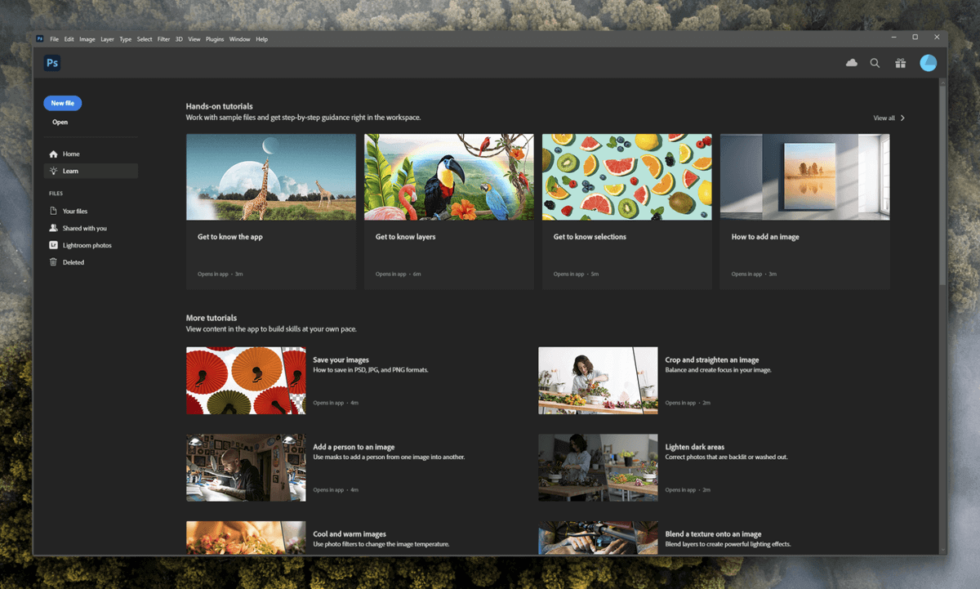Open Your files in the sidebar
The image size is (980, 589).
[76, 210]
